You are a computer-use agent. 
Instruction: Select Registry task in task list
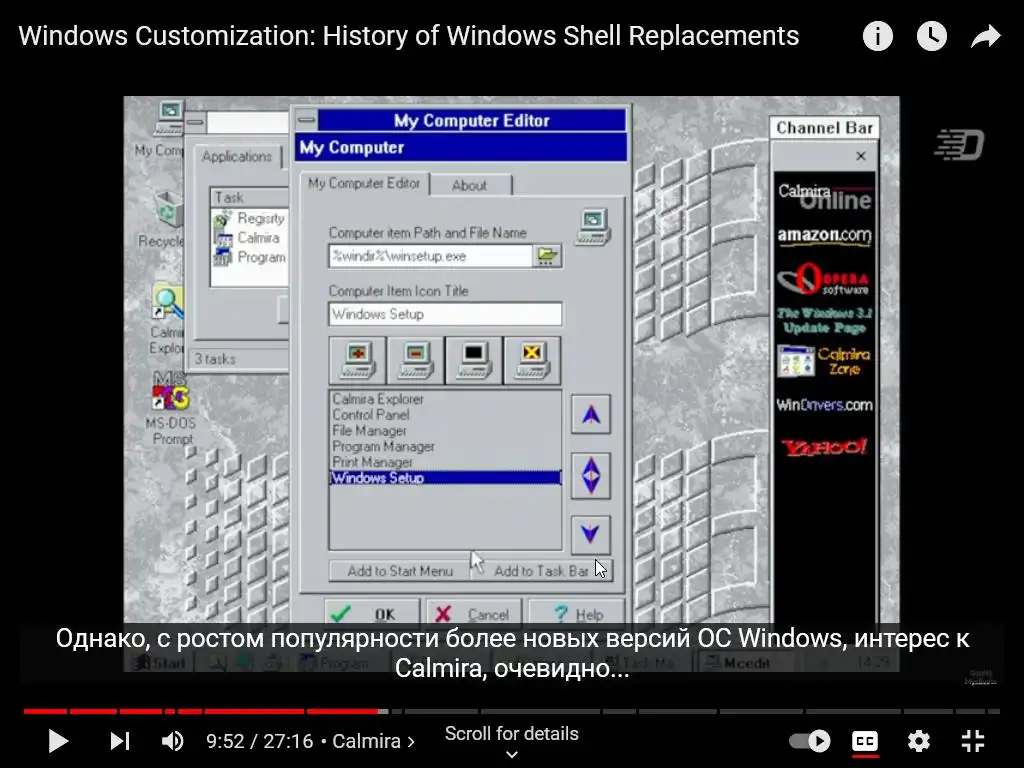tap(250, 218)
